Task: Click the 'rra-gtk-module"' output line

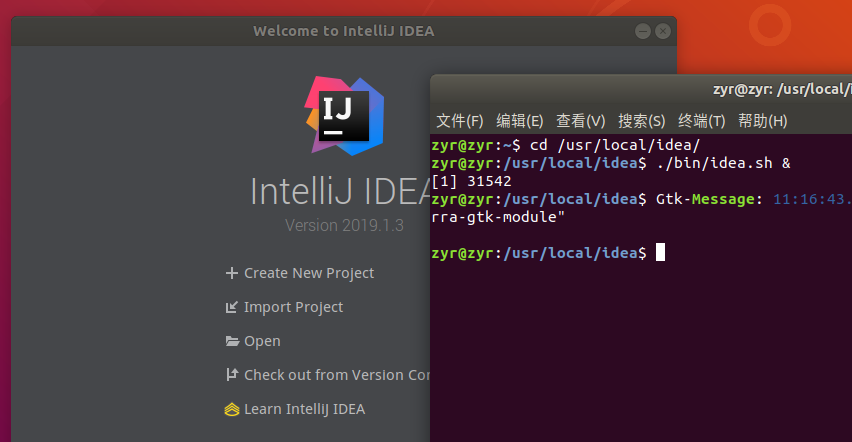Action: [x=498, y=217]
